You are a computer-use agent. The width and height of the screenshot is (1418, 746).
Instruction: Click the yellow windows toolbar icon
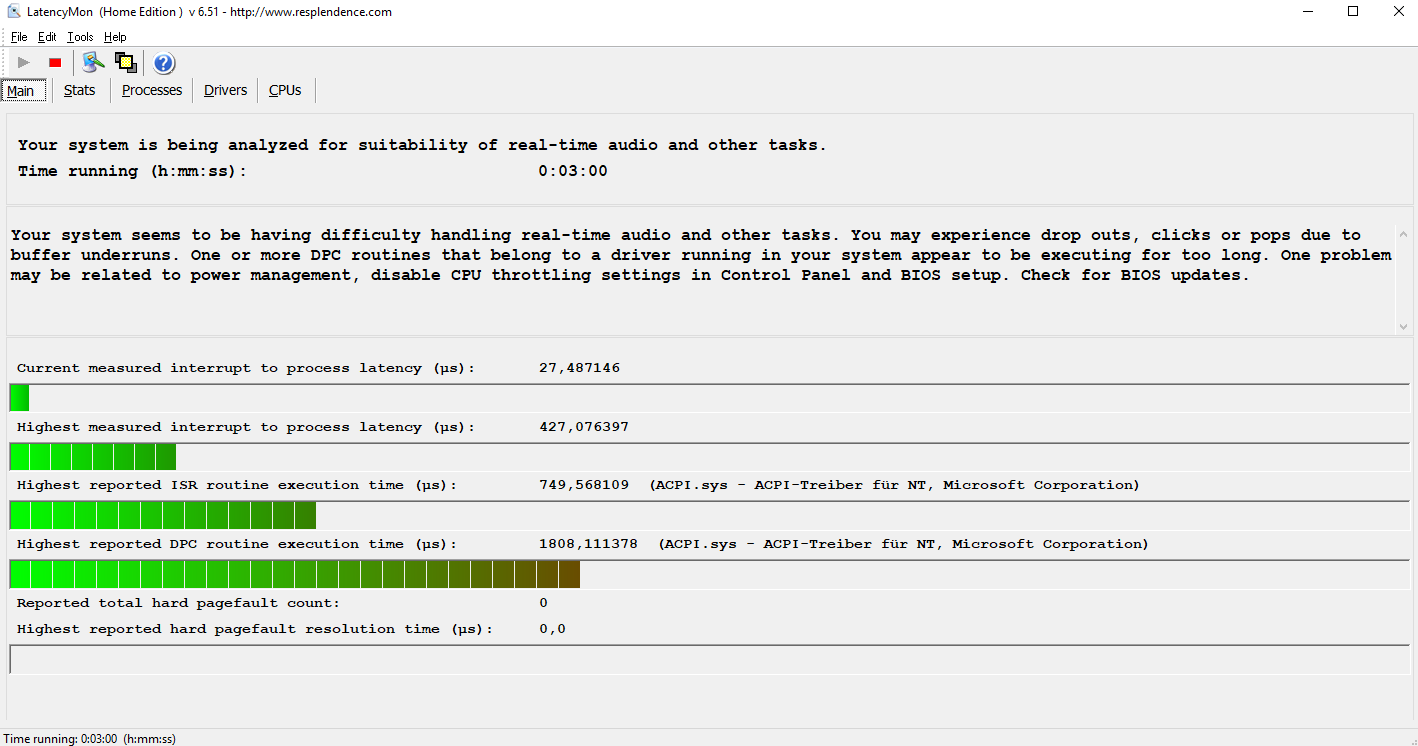[125, 63]
